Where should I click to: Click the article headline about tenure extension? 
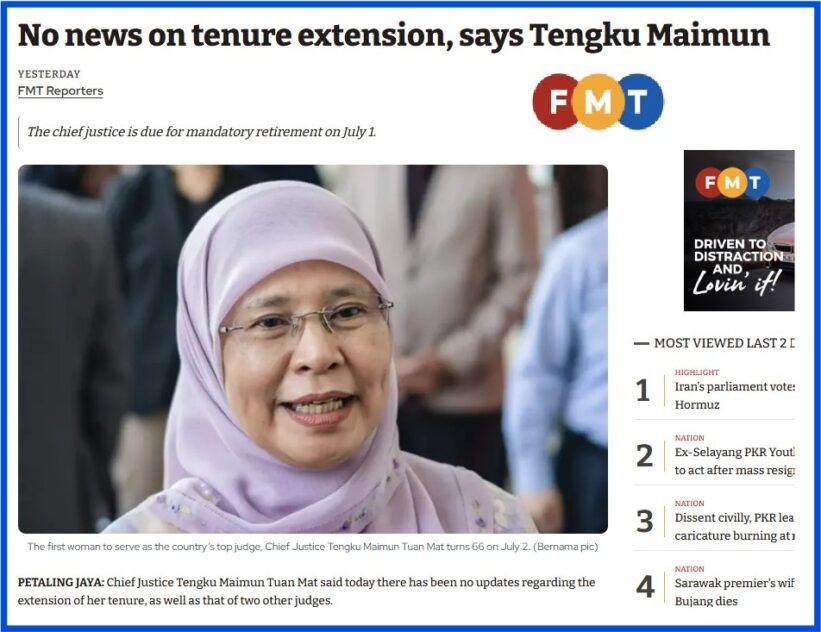394,36
